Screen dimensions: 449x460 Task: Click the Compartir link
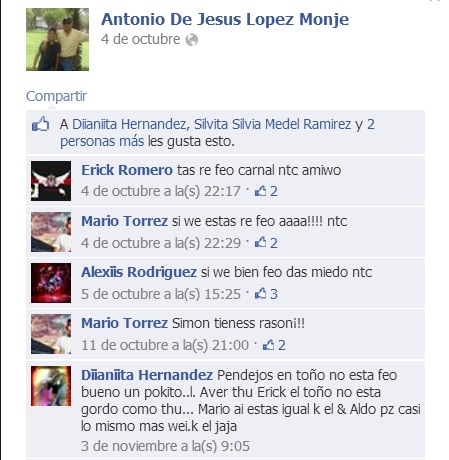(x=56, y=96)
